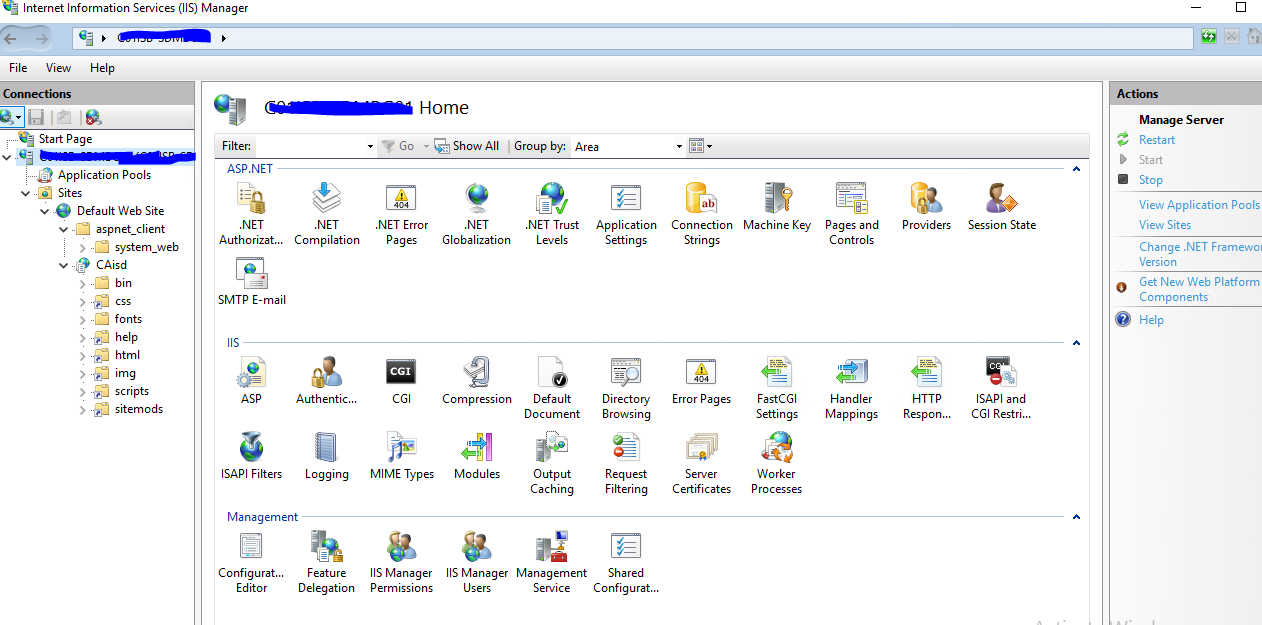Collapse the IIS section
This screenshot has width=1262, height=625.
1076,343
